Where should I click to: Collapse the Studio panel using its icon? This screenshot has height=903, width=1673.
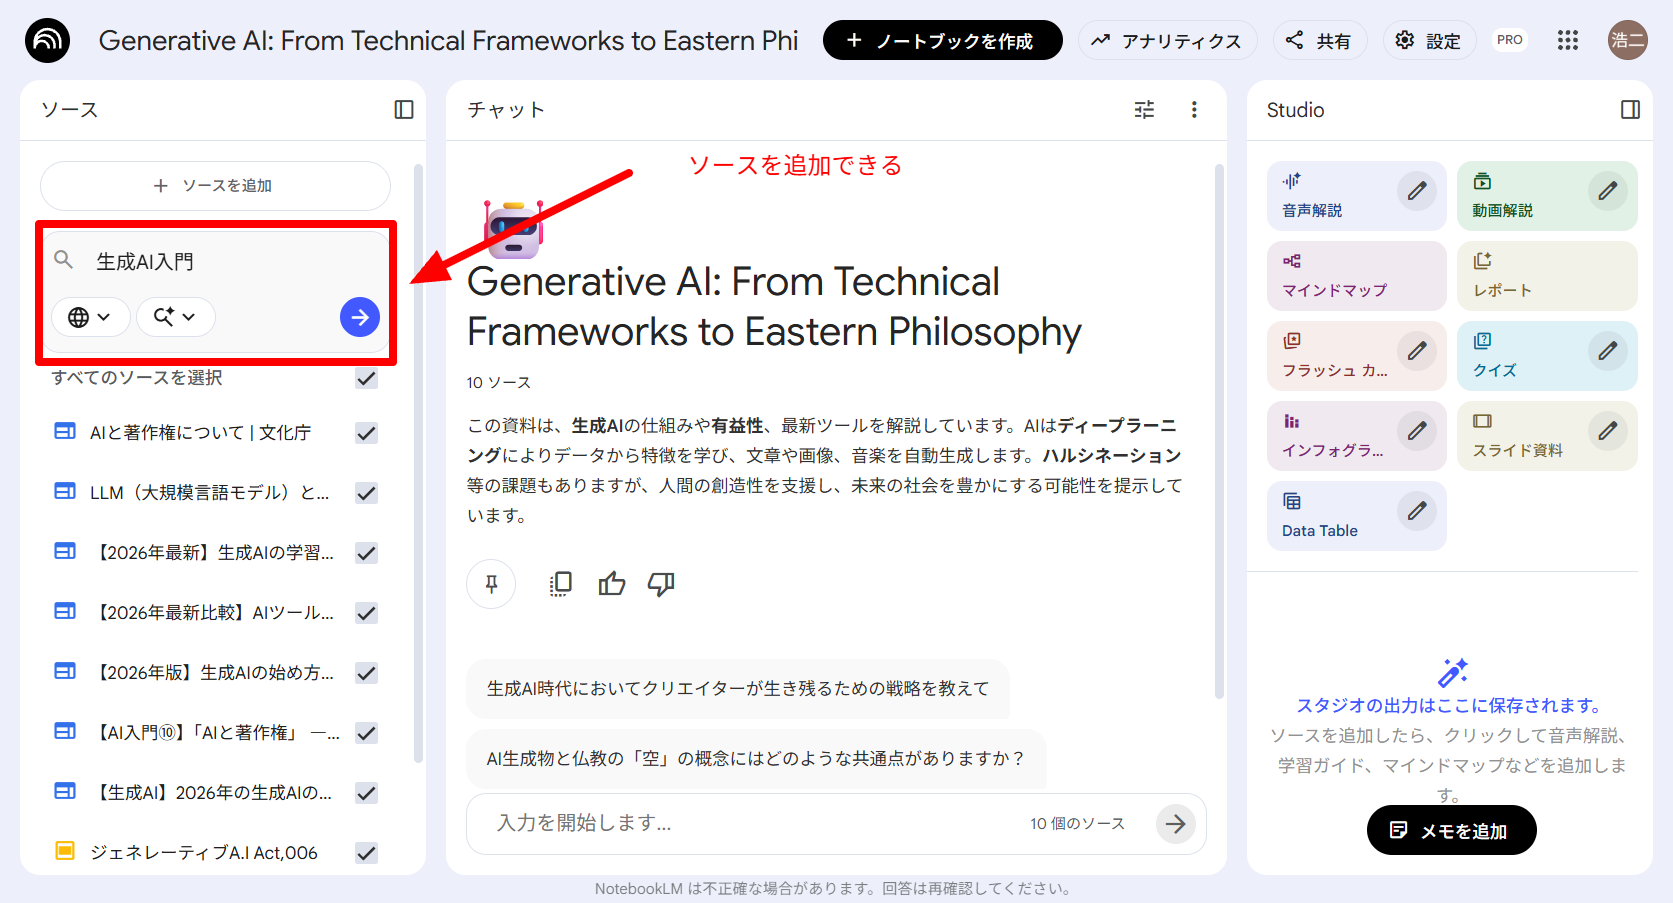1630,110
